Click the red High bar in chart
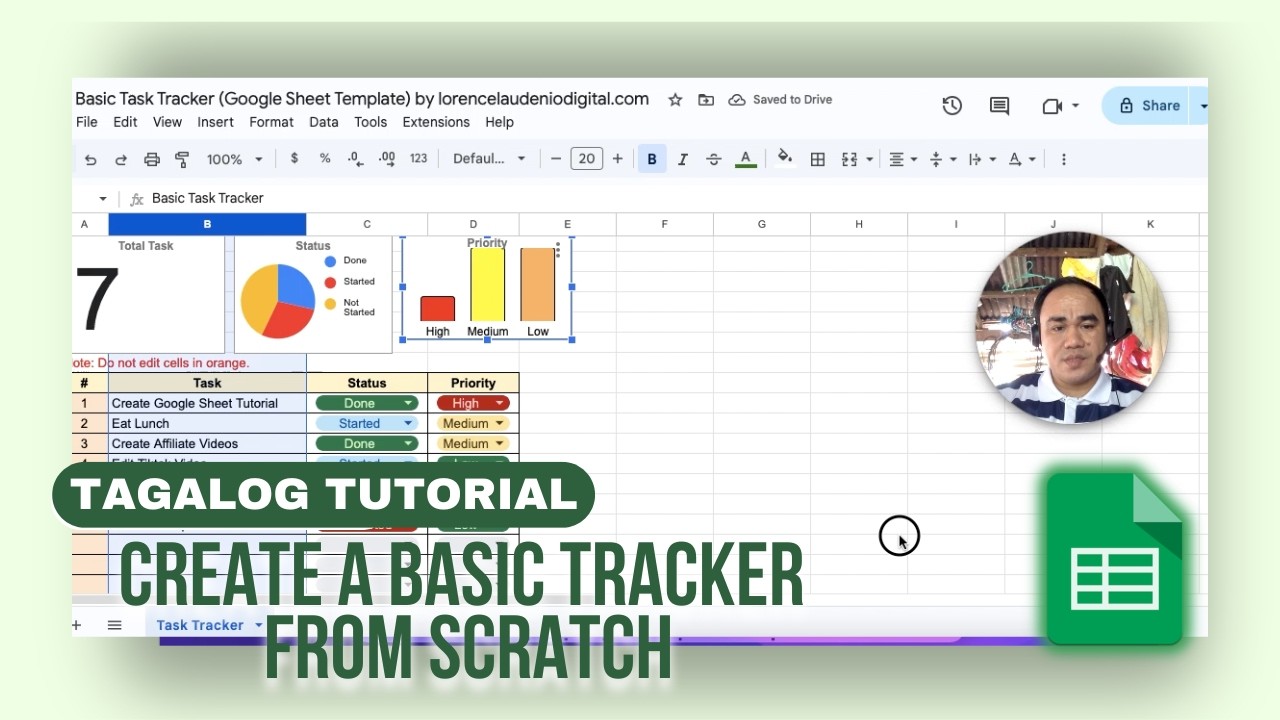 (x=437, y=308)
